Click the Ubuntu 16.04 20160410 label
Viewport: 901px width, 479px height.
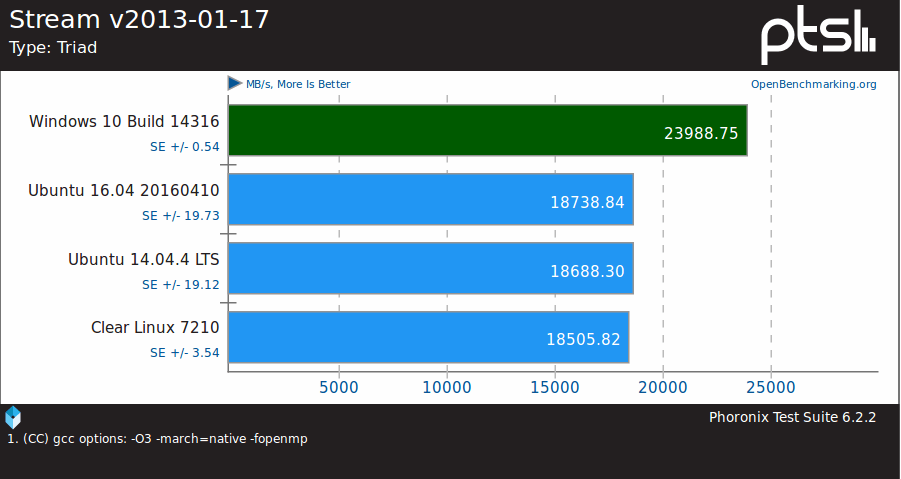pos(124,190)
